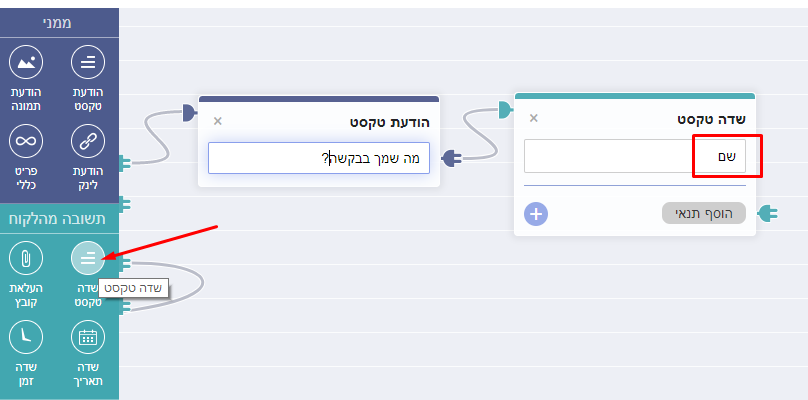Pick the paperclip file upload (העלאת קובץ) icon
This screenshot has width=808, height=400.
tap(26, 258)
